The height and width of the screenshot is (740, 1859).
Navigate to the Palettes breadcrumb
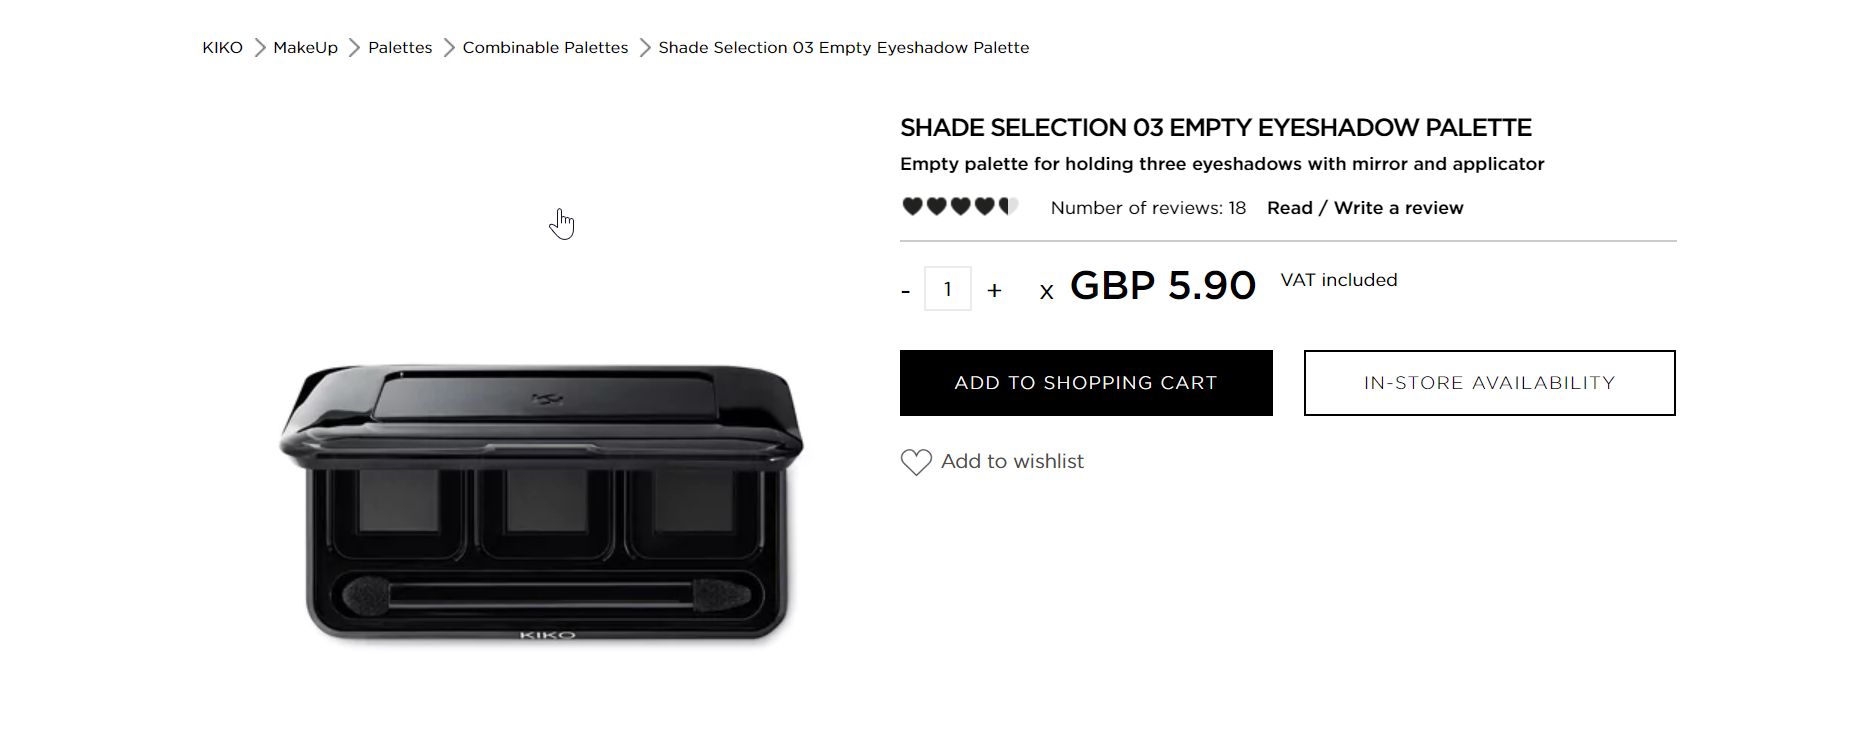pos(400,48)
